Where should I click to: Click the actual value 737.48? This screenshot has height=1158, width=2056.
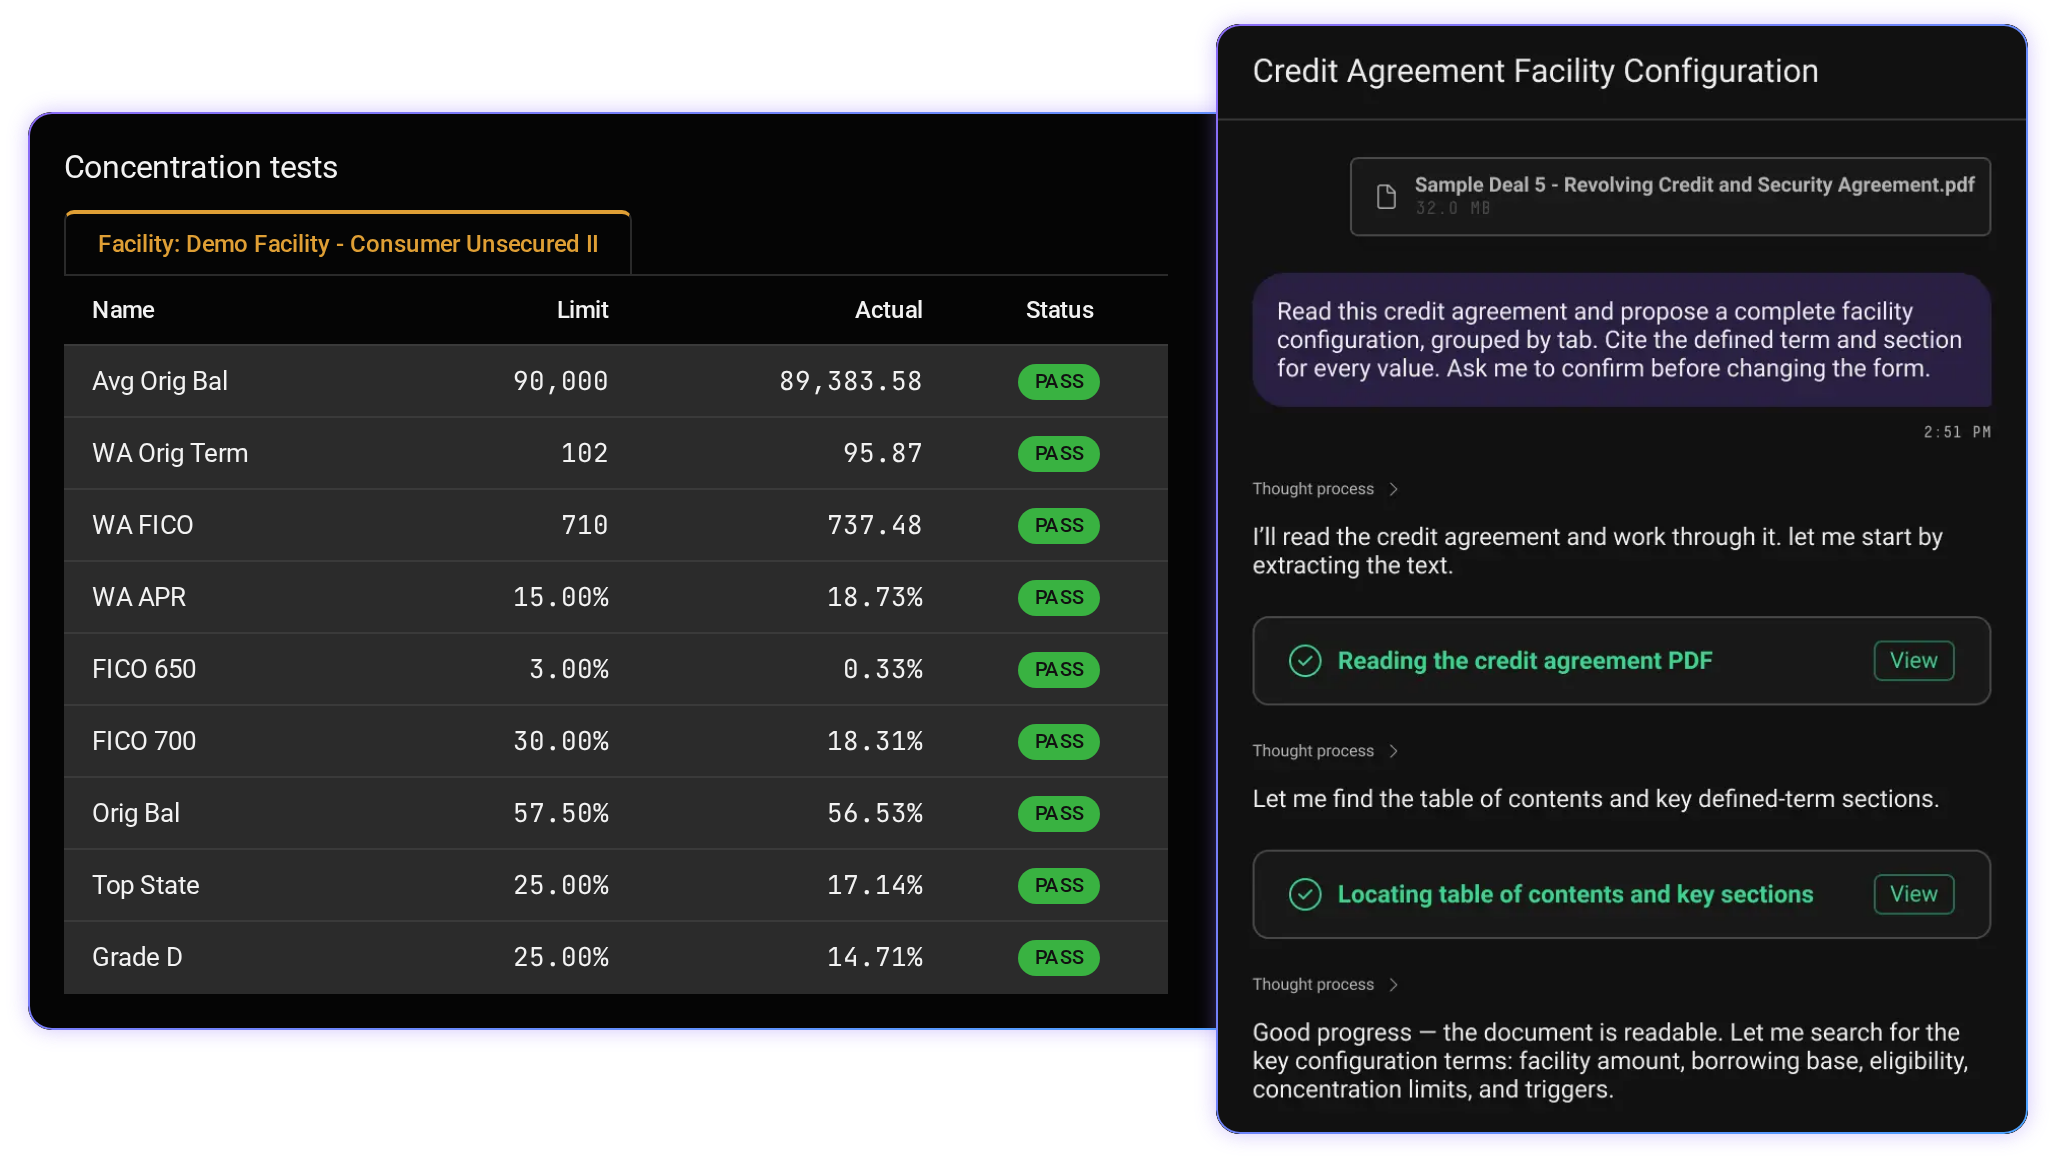tap(874, 525)
